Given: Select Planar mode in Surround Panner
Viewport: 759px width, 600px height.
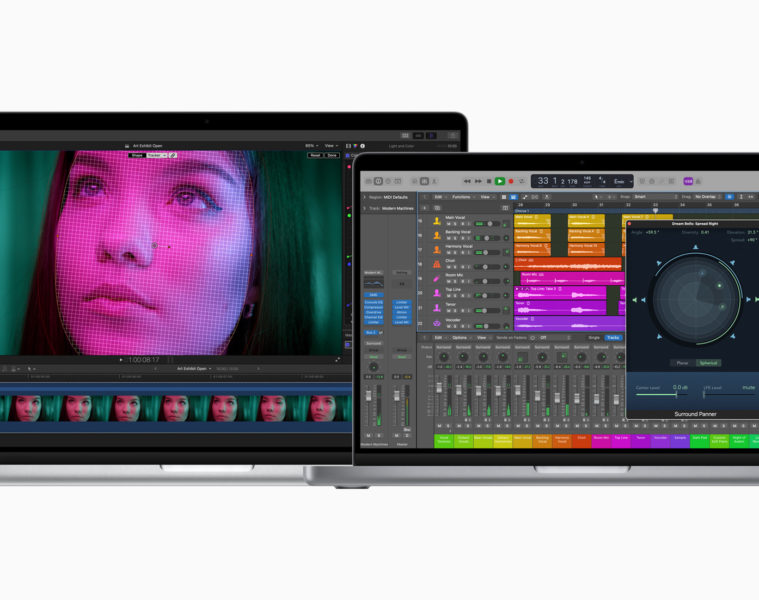Looking at the screenshot, I should pos(682,363).
